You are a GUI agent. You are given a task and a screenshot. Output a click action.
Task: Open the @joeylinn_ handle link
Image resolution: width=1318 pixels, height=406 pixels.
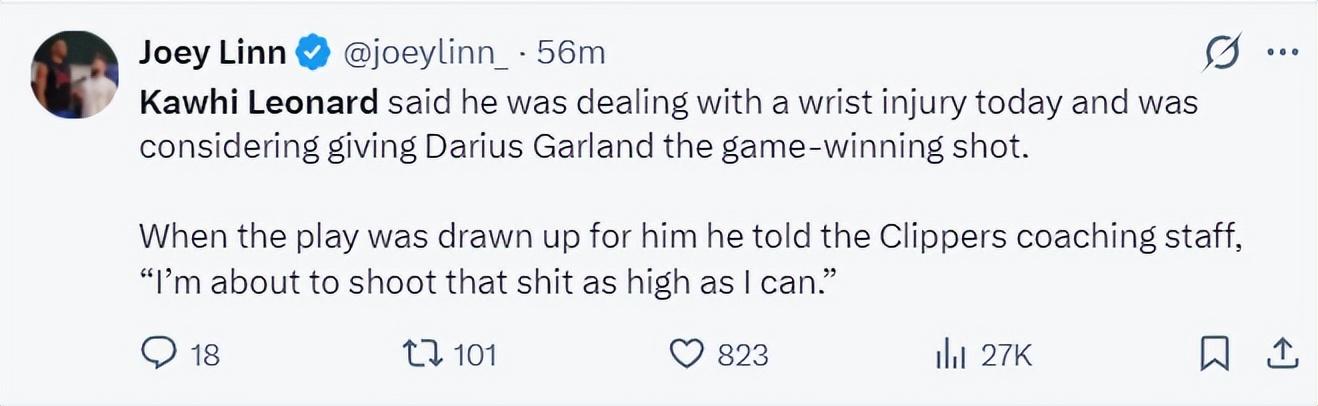click(x=426, y=54)
